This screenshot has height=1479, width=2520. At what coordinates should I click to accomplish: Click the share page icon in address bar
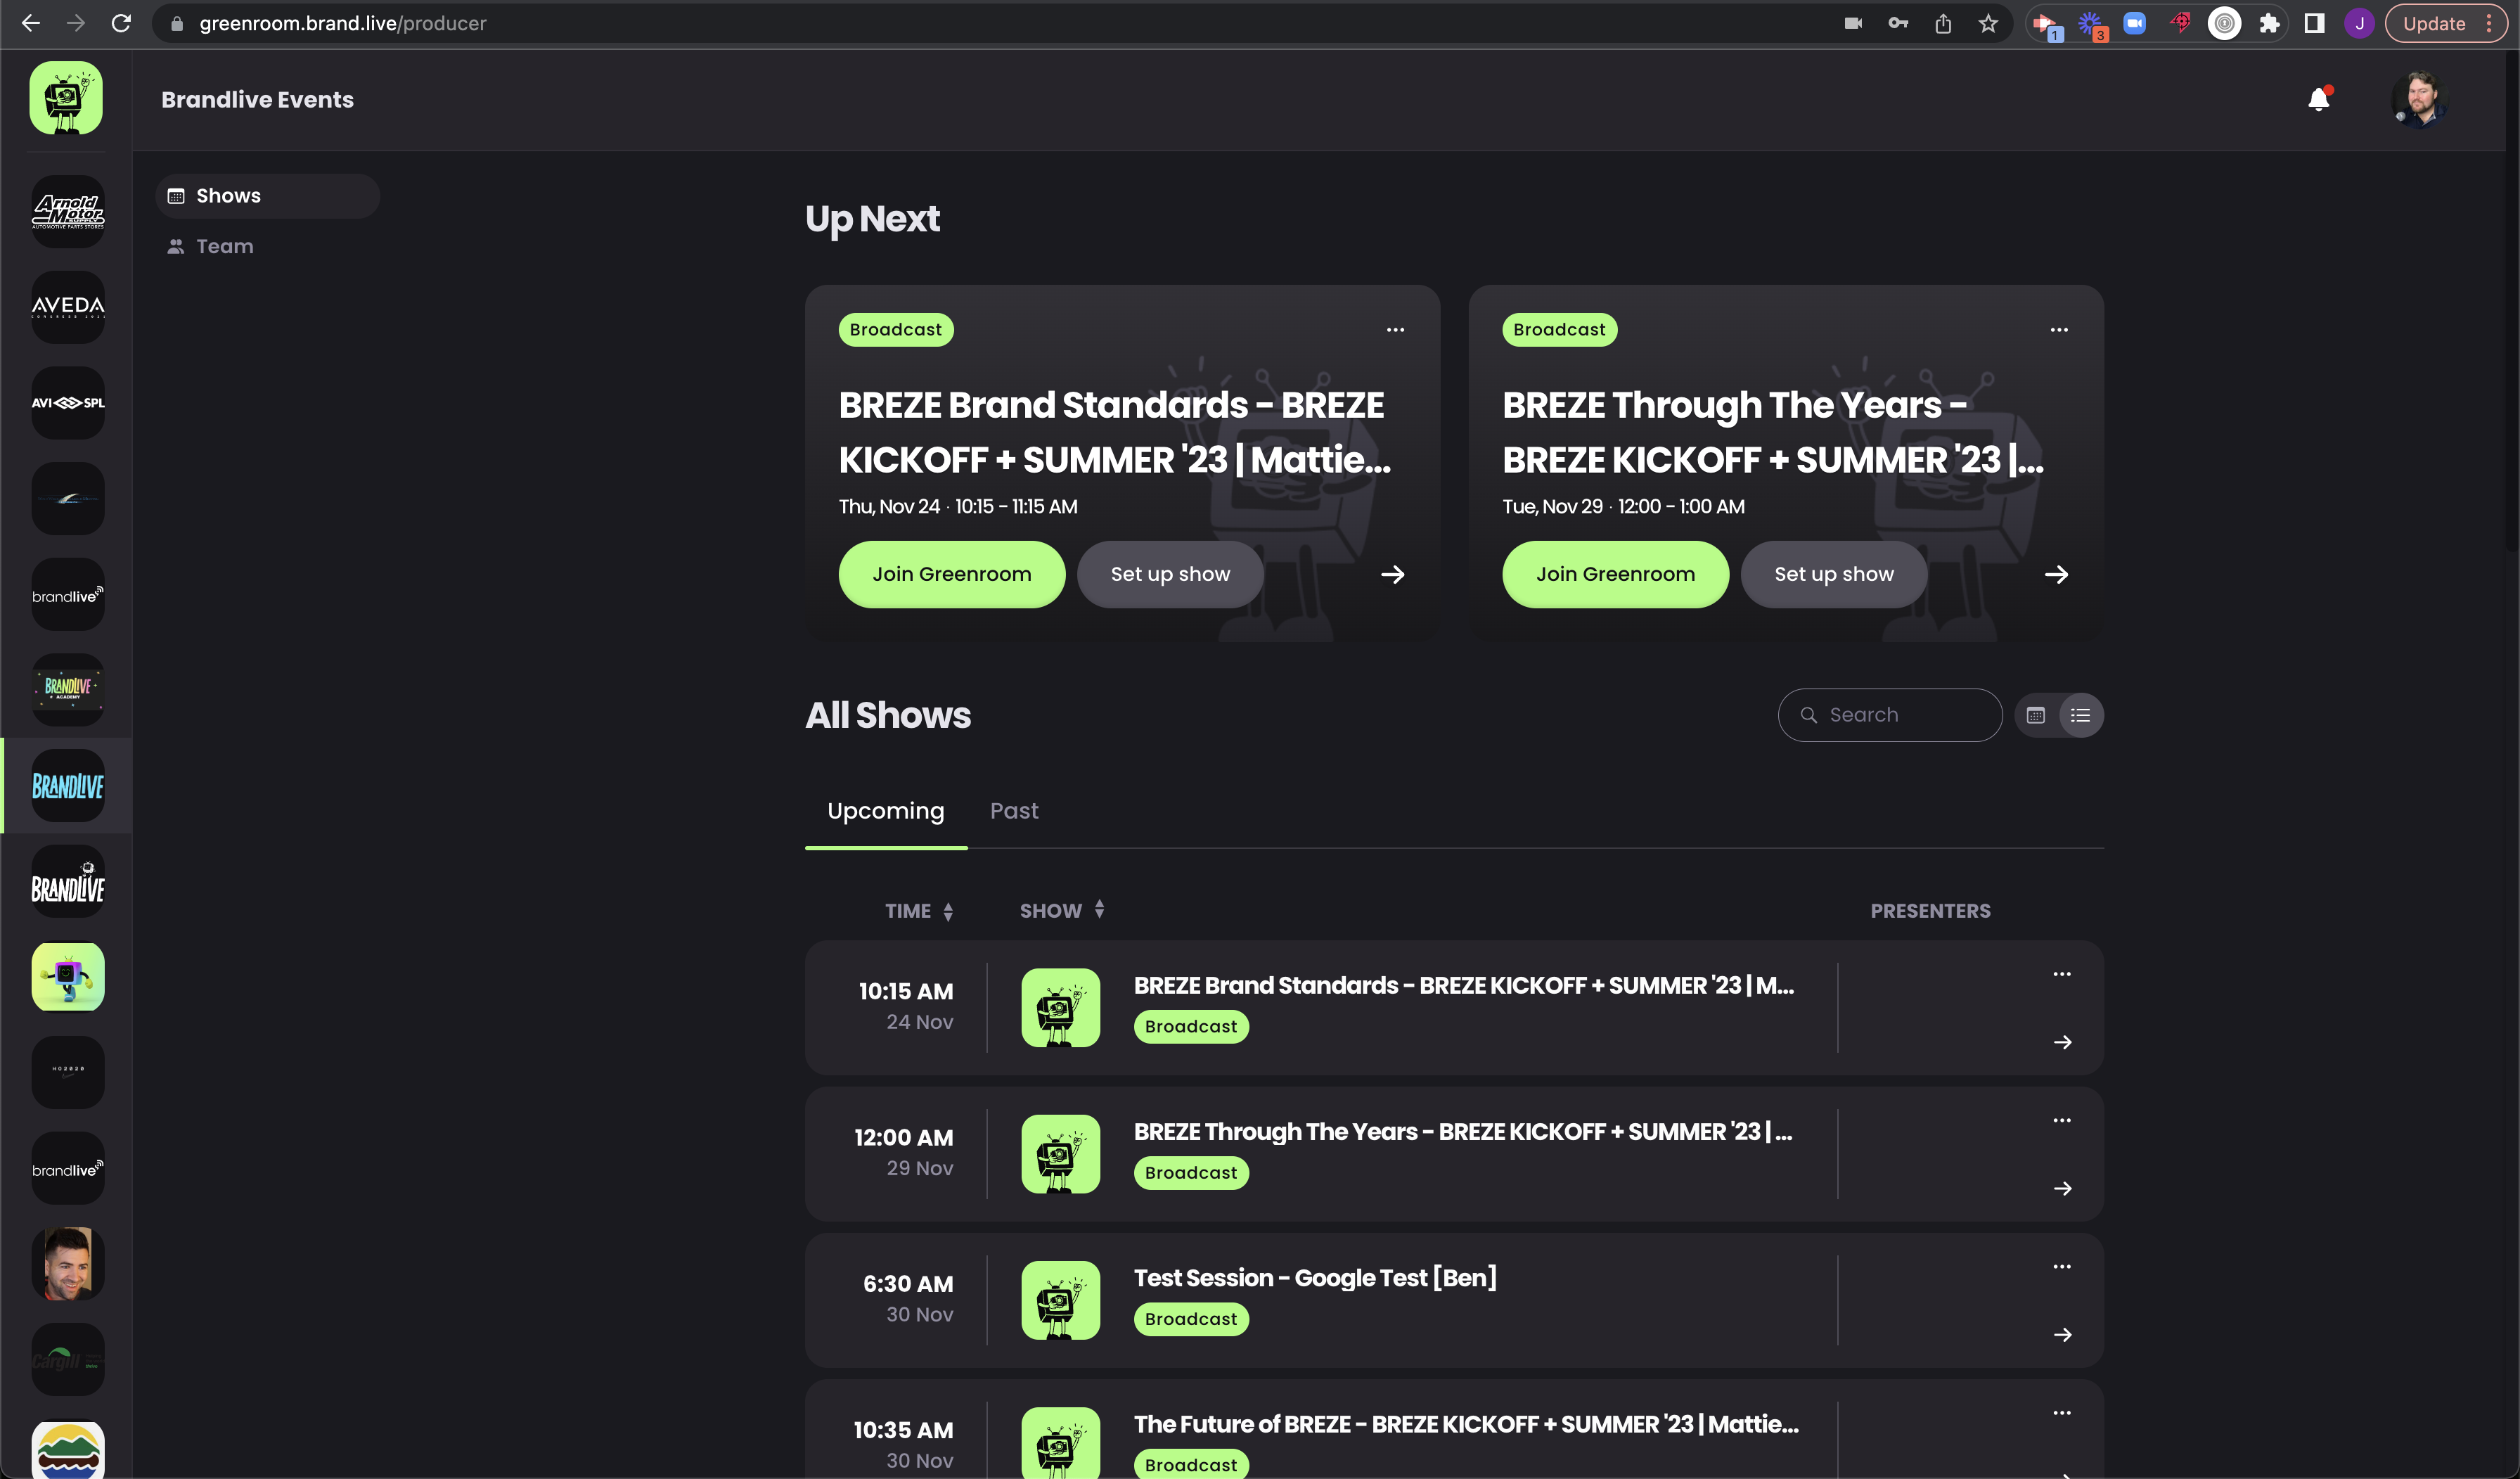(x=1943, y=23)
